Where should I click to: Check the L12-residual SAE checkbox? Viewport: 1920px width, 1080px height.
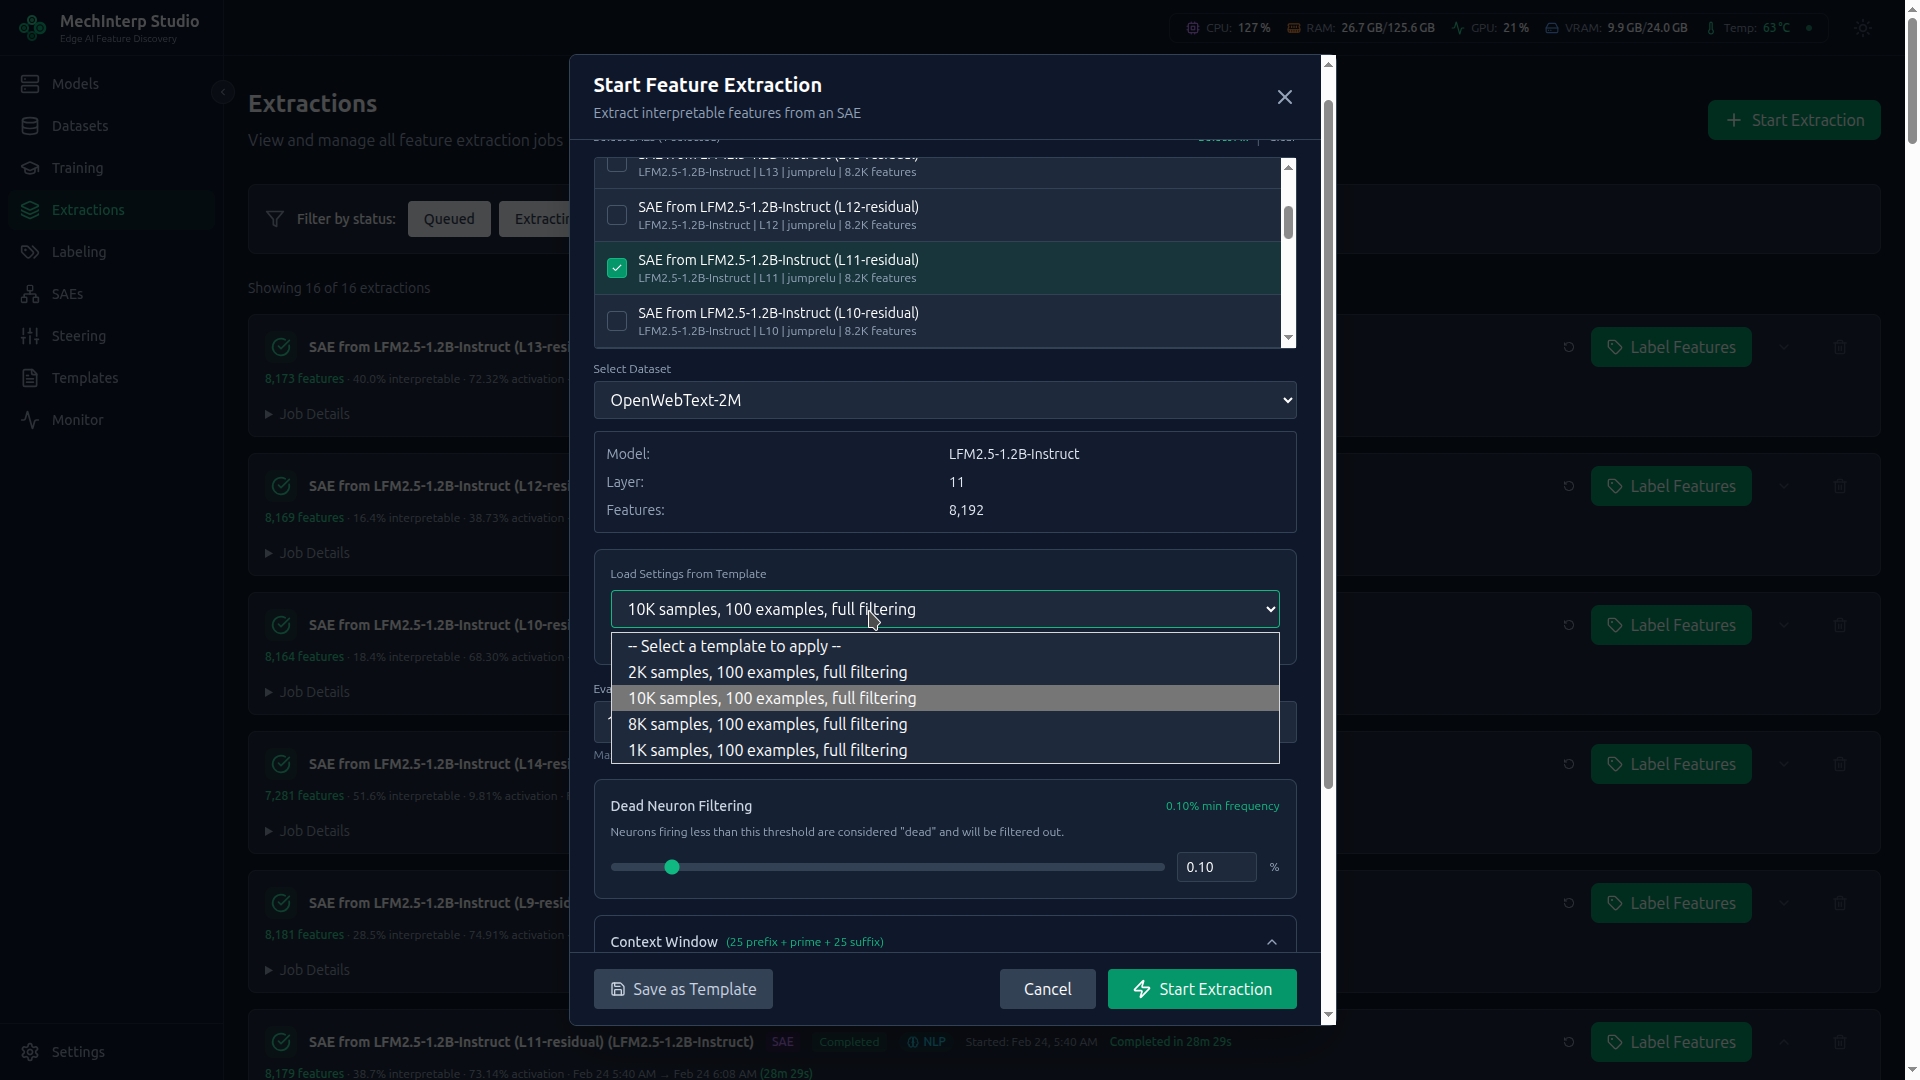coord(617,215)
